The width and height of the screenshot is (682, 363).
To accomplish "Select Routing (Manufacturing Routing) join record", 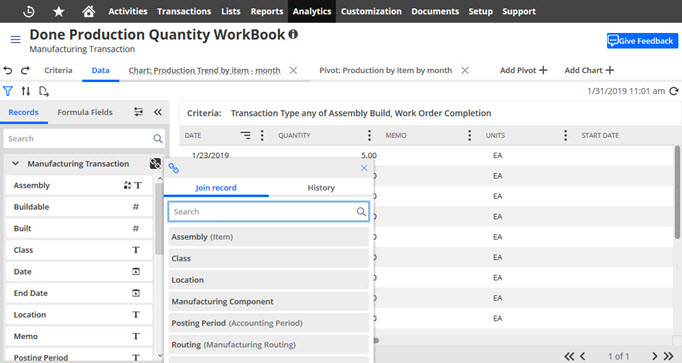I will (x=268, y=345).
